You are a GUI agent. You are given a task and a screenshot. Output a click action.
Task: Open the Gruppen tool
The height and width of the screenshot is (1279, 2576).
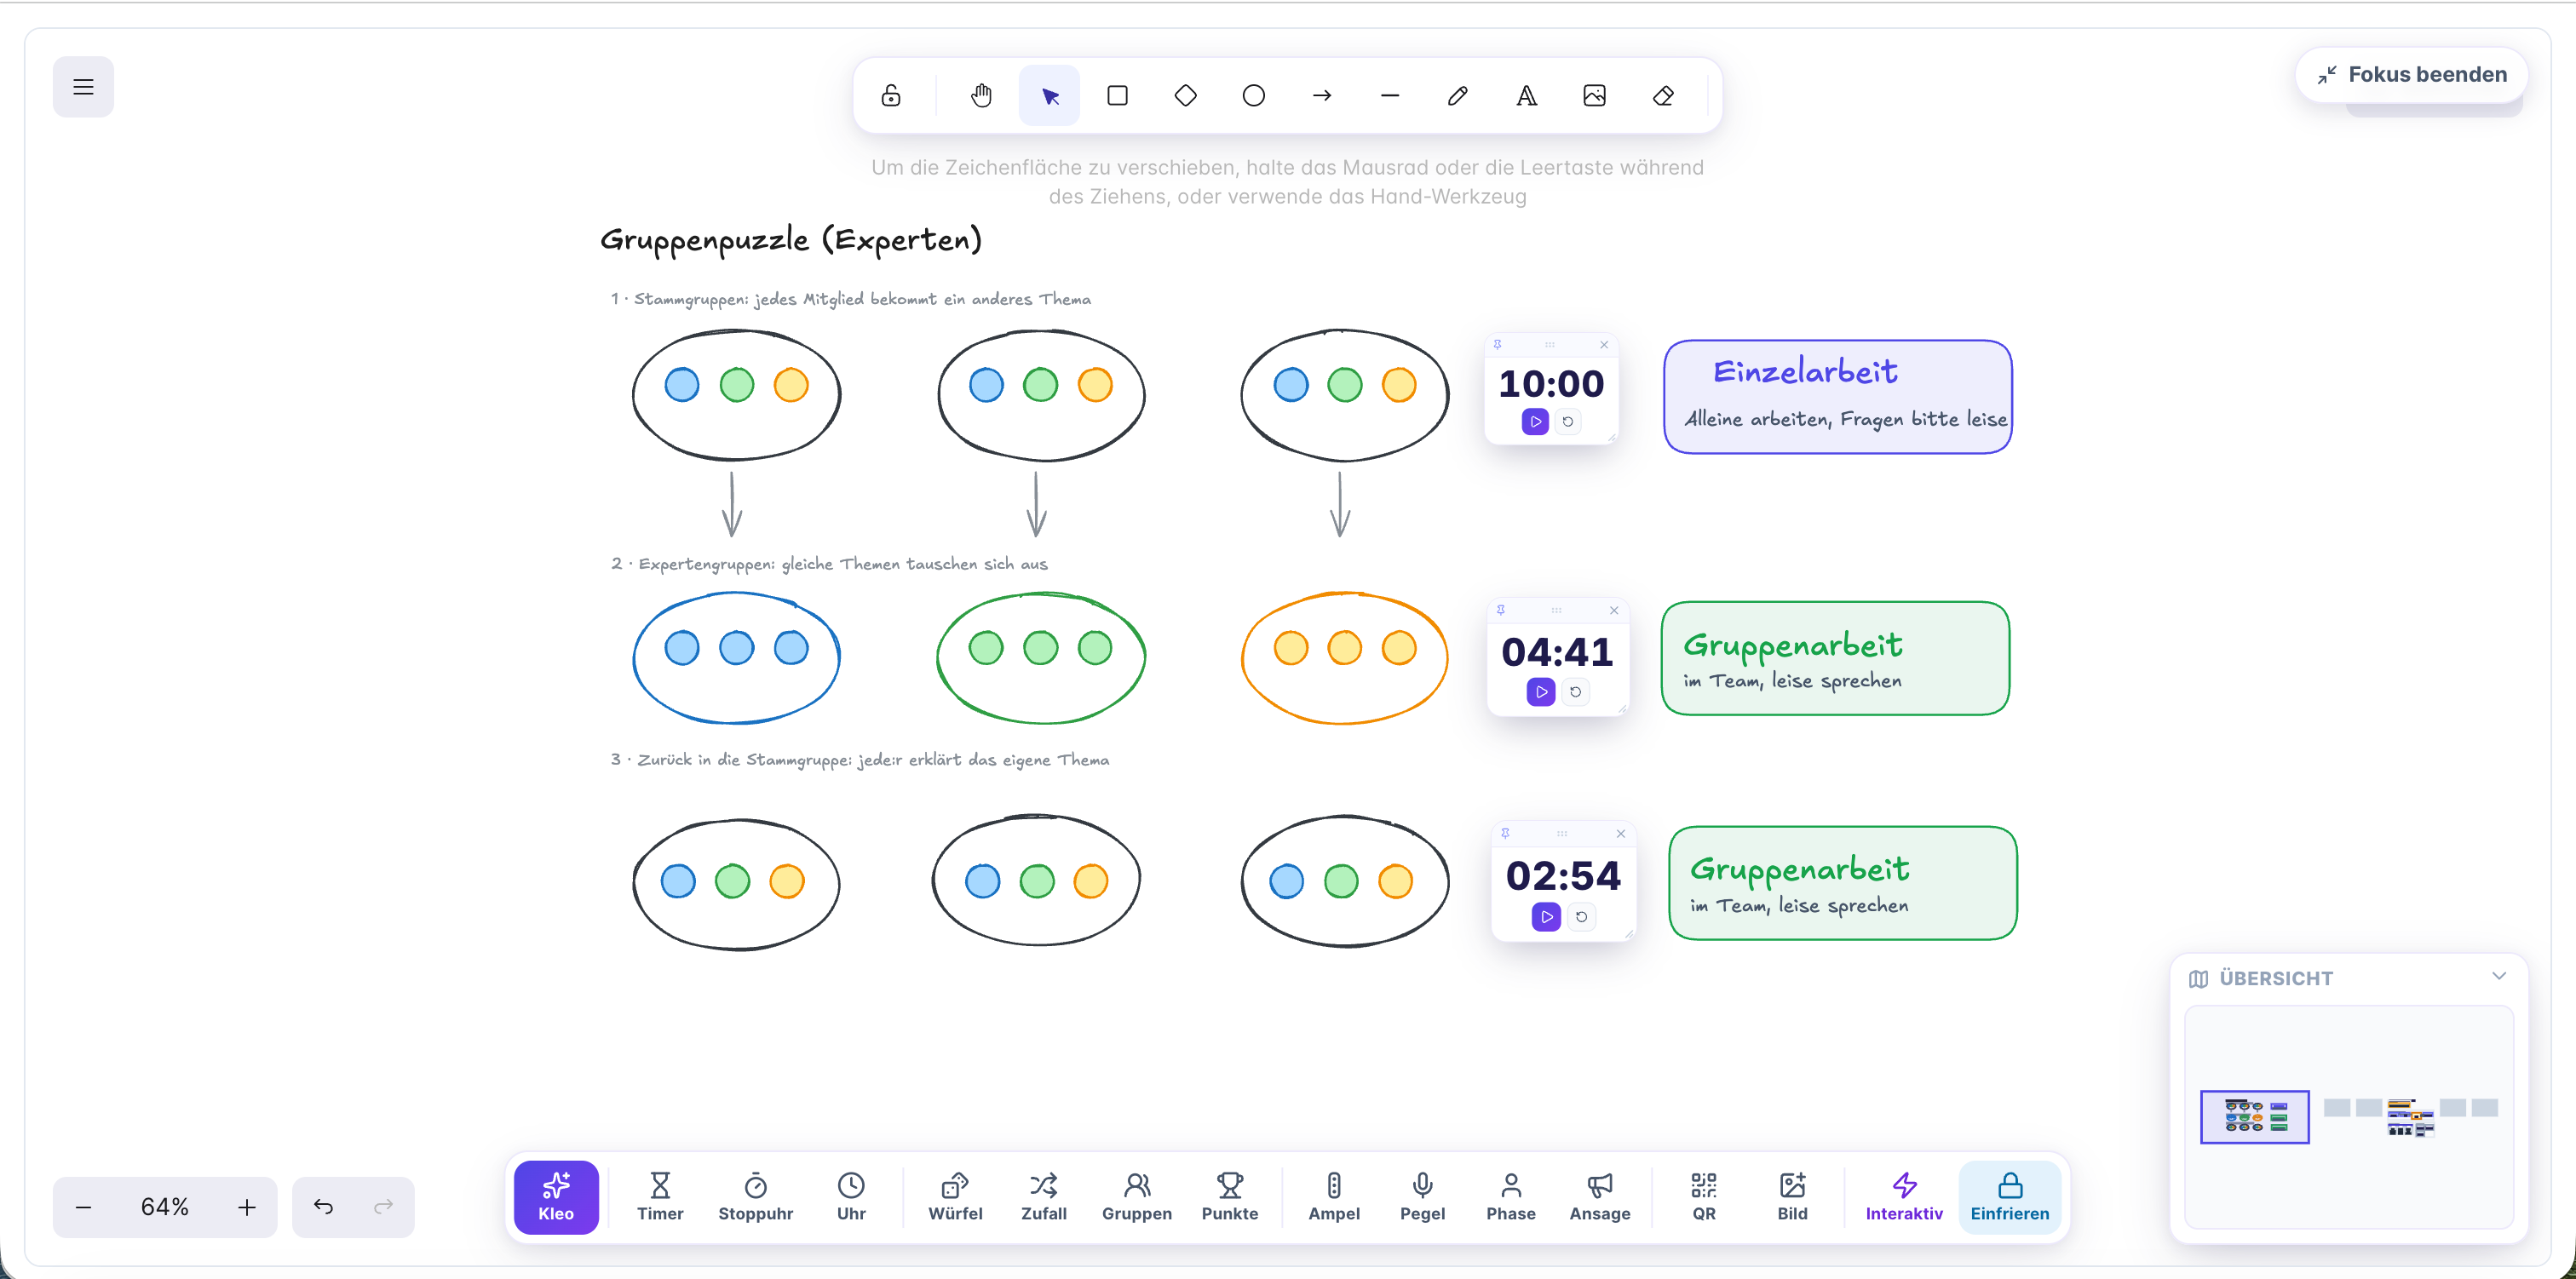(1137, 1197)
